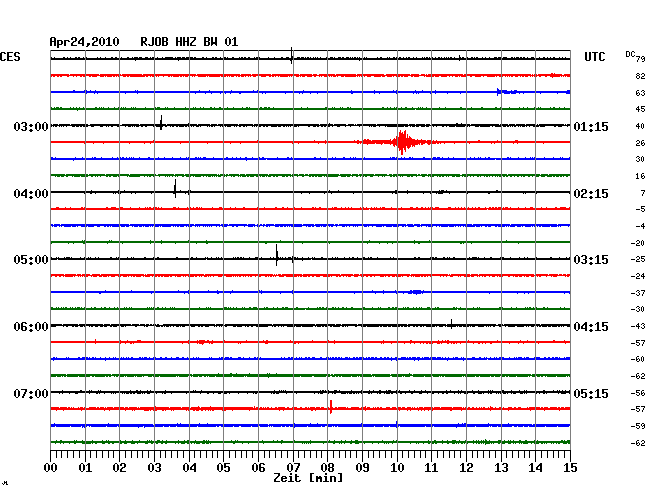Click the black spike on the 04:15 trace

pyautogui.click(x=451, y=324)
